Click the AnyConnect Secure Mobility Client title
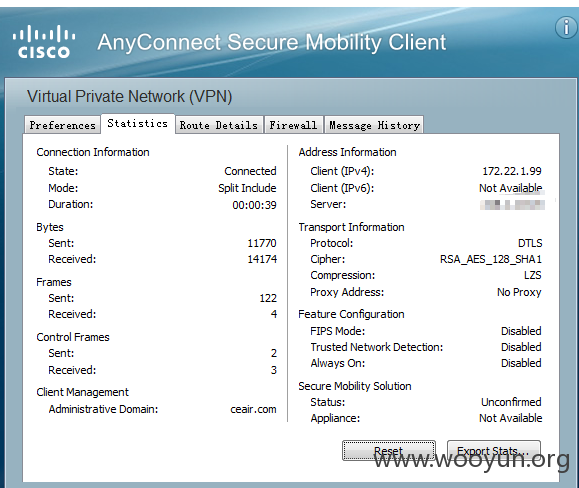Screen dimensions: 579x488 (x=272, y=42)
